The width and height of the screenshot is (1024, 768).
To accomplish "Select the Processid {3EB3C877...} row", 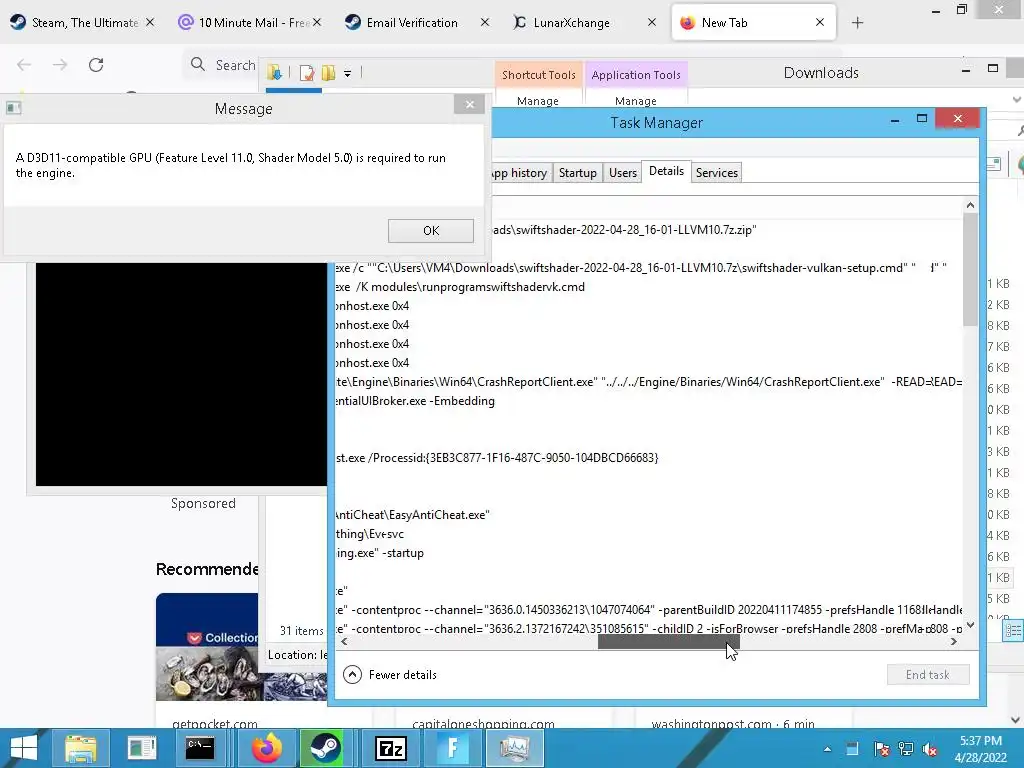I will [x=649, y=458].
